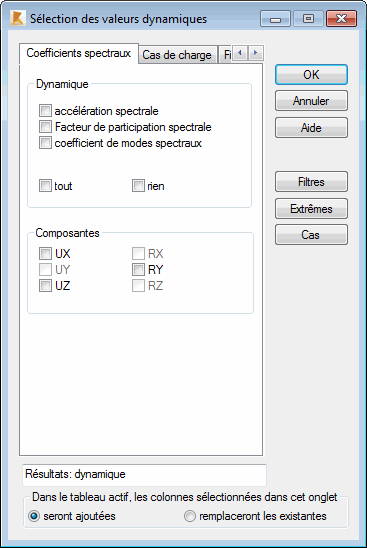
Task: Toggle the UZ component checkbox
Action: point(45,286)
